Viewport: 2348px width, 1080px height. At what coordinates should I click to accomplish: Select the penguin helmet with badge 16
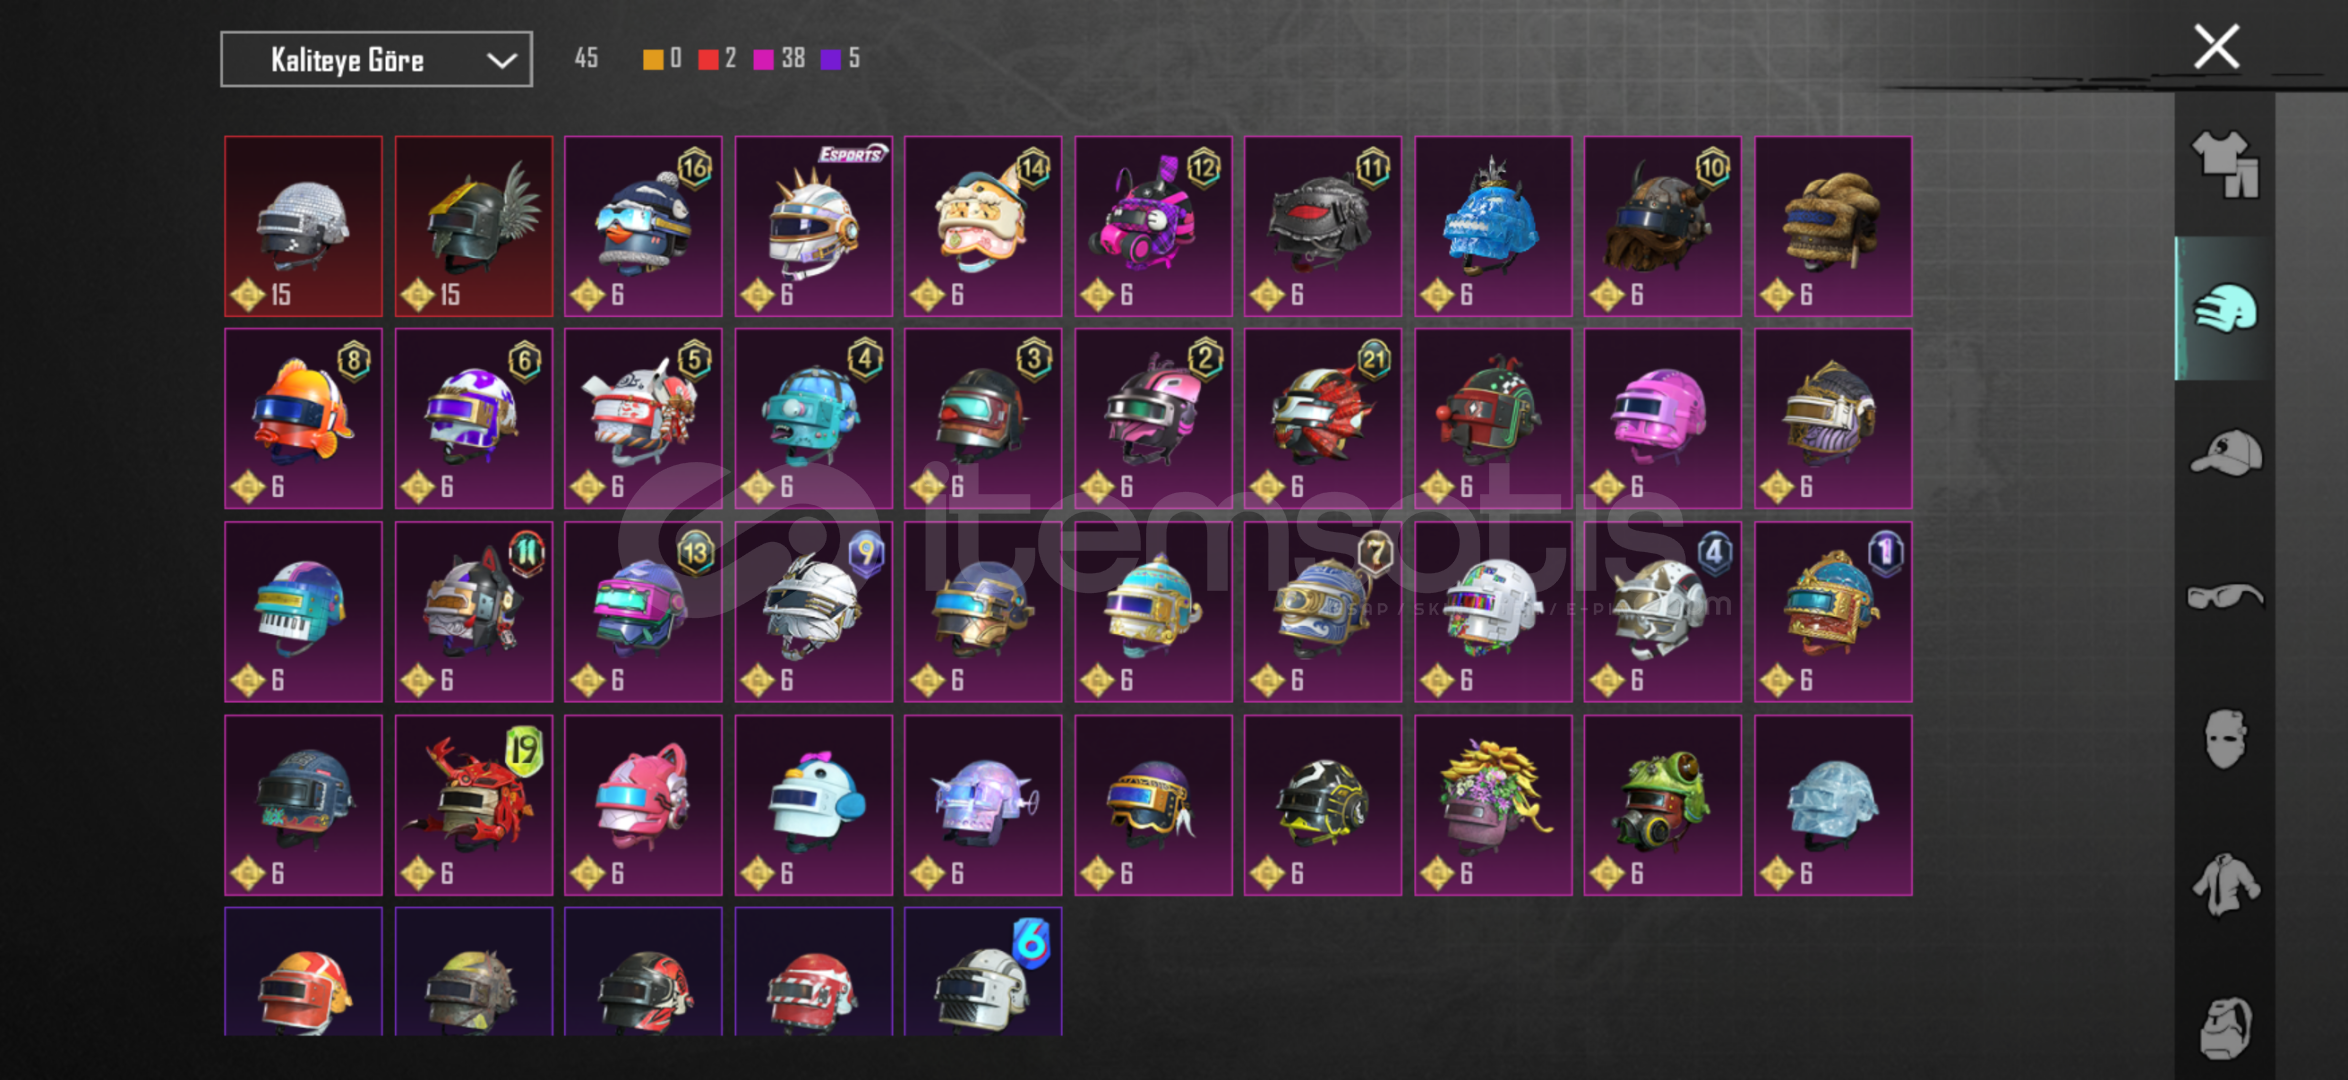click(644, 226)
